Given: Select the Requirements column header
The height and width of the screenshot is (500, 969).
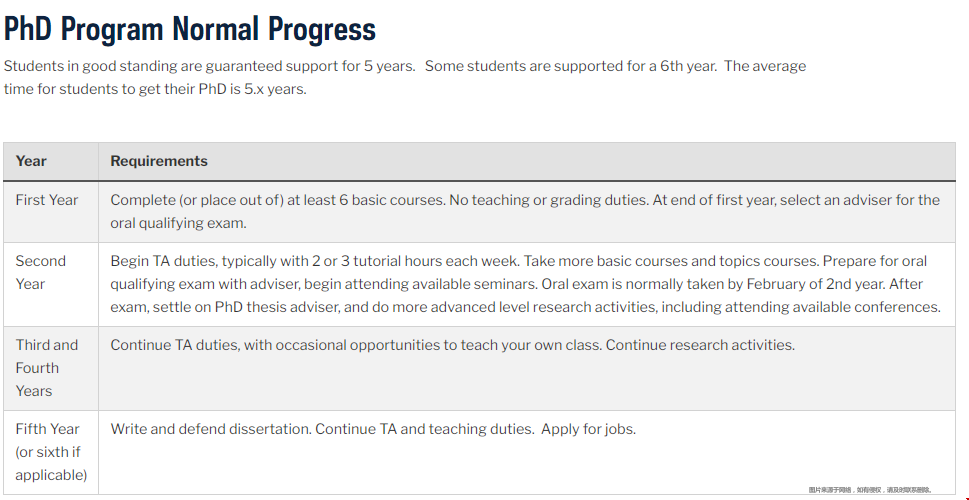Looking at the screenshot, I should [159, 161].
